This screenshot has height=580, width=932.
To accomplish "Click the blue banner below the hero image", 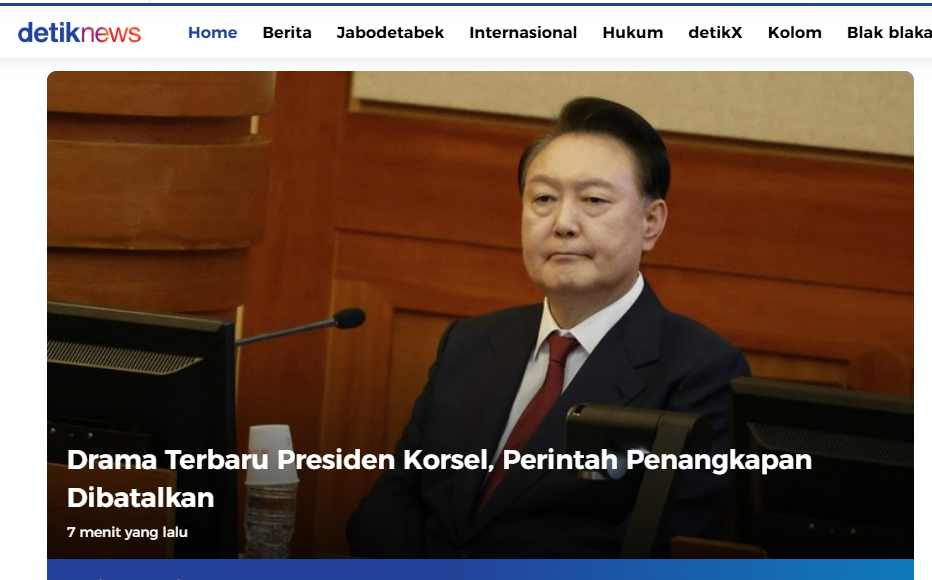I will pos(480,569).
